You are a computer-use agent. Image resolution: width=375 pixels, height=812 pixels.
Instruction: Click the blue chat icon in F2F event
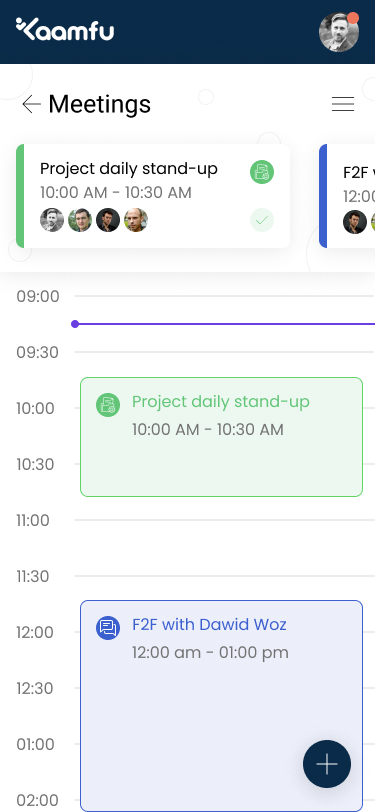coord(108,628)
